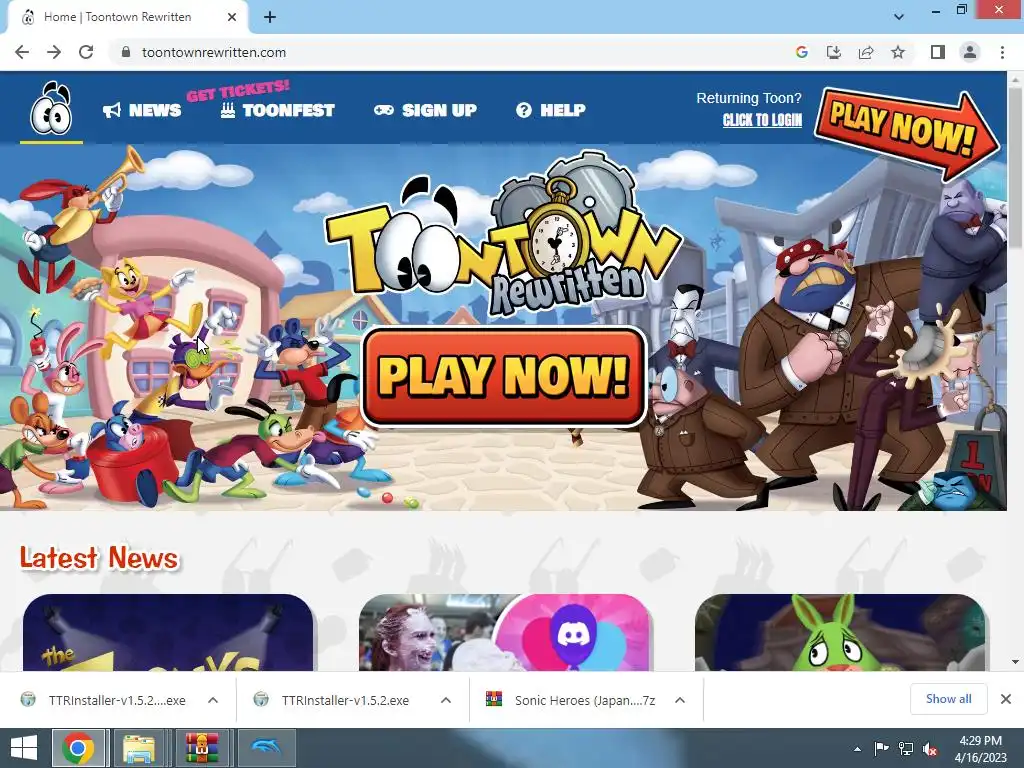Click the vertical scrollbar thumb

(x=1015, y=167)
